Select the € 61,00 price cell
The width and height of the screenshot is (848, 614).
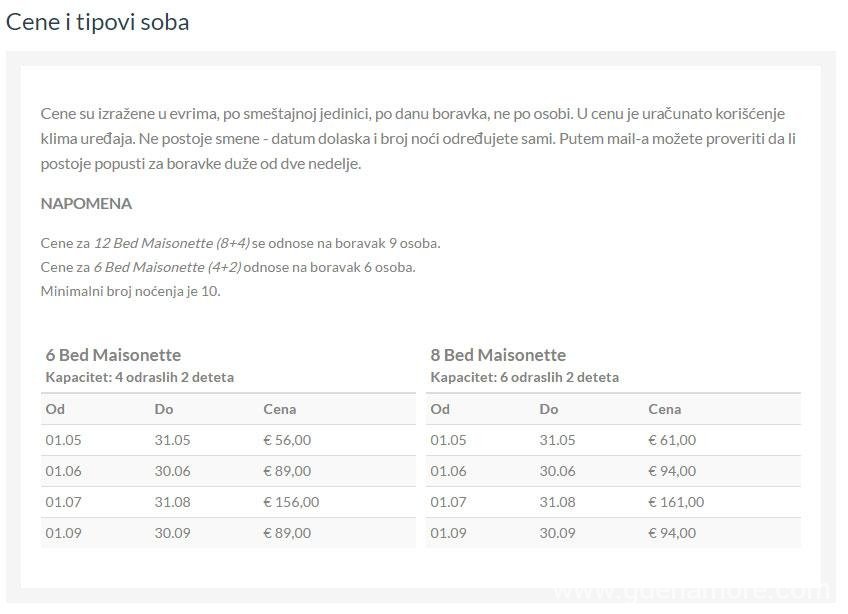[672, 440]
